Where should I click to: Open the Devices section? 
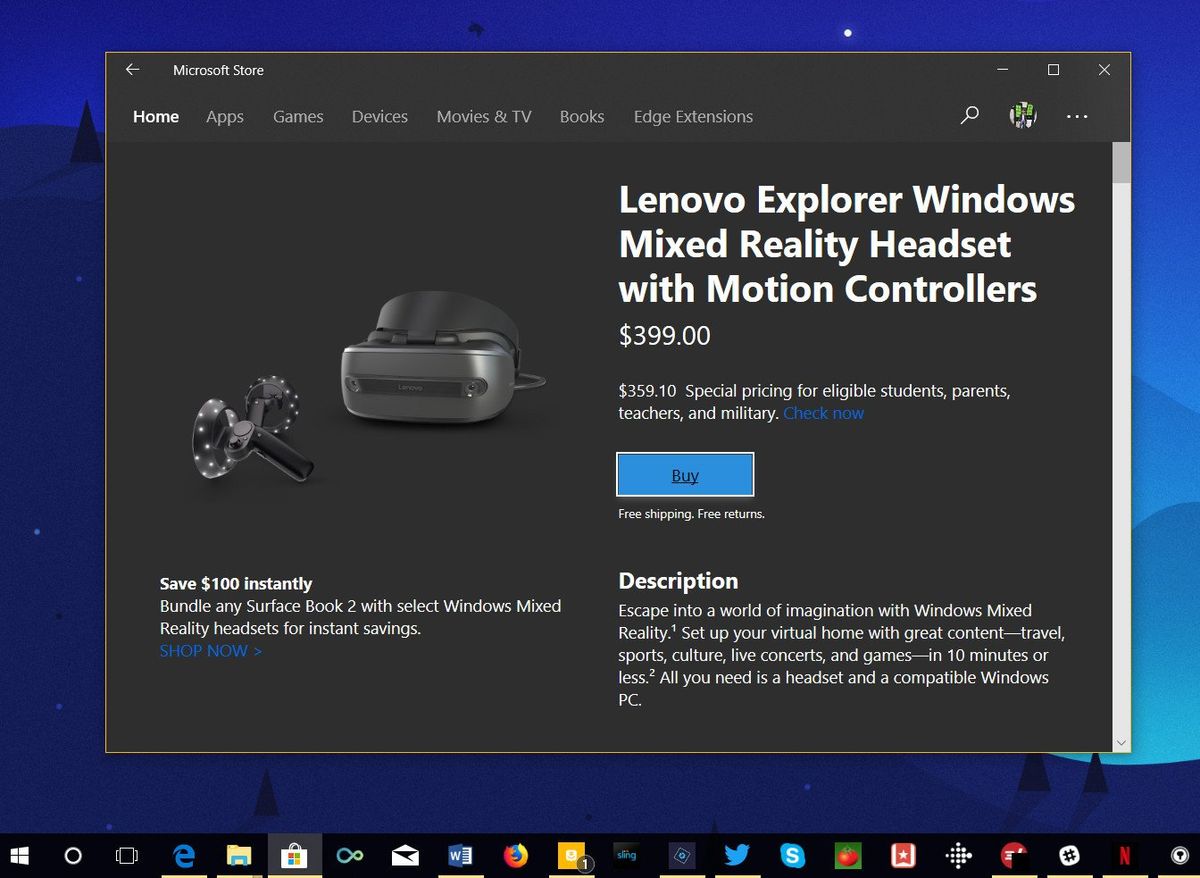click(379, 117)
